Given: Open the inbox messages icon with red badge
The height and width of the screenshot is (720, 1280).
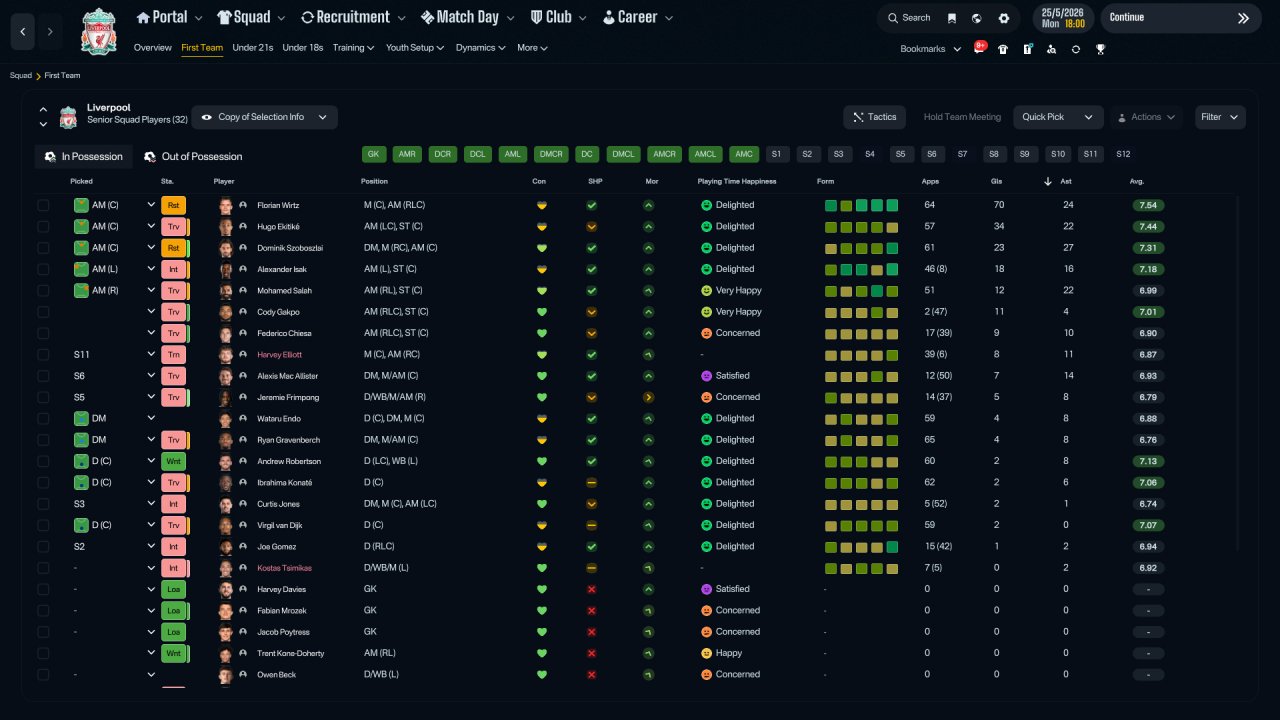Looking at the screenshot, I should [x=979, y=48].
